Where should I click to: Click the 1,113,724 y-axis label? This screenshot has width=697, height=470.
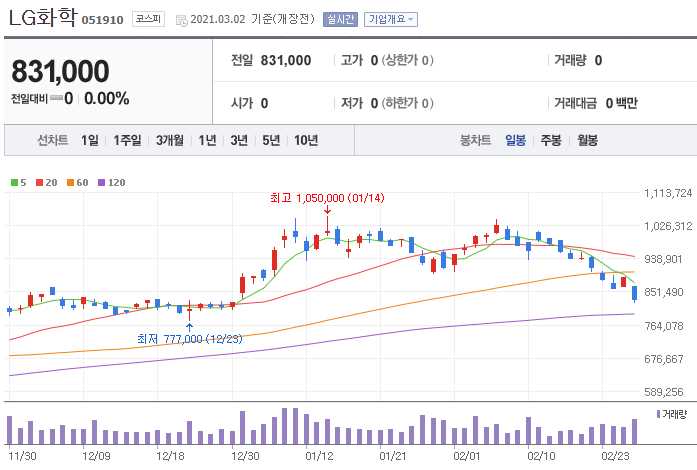pyautogui.click(x=668, y=193)
